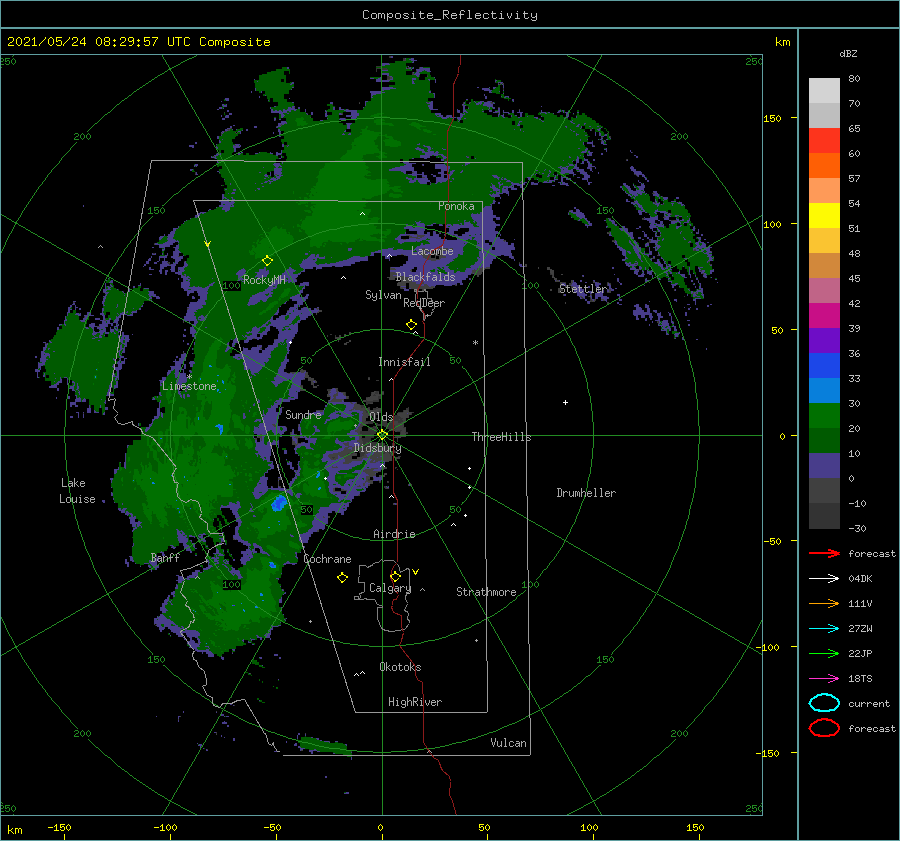This screenshot has width=900, height=841.
Task: Click the 111V legend label
Action: [x=860, y=603]
